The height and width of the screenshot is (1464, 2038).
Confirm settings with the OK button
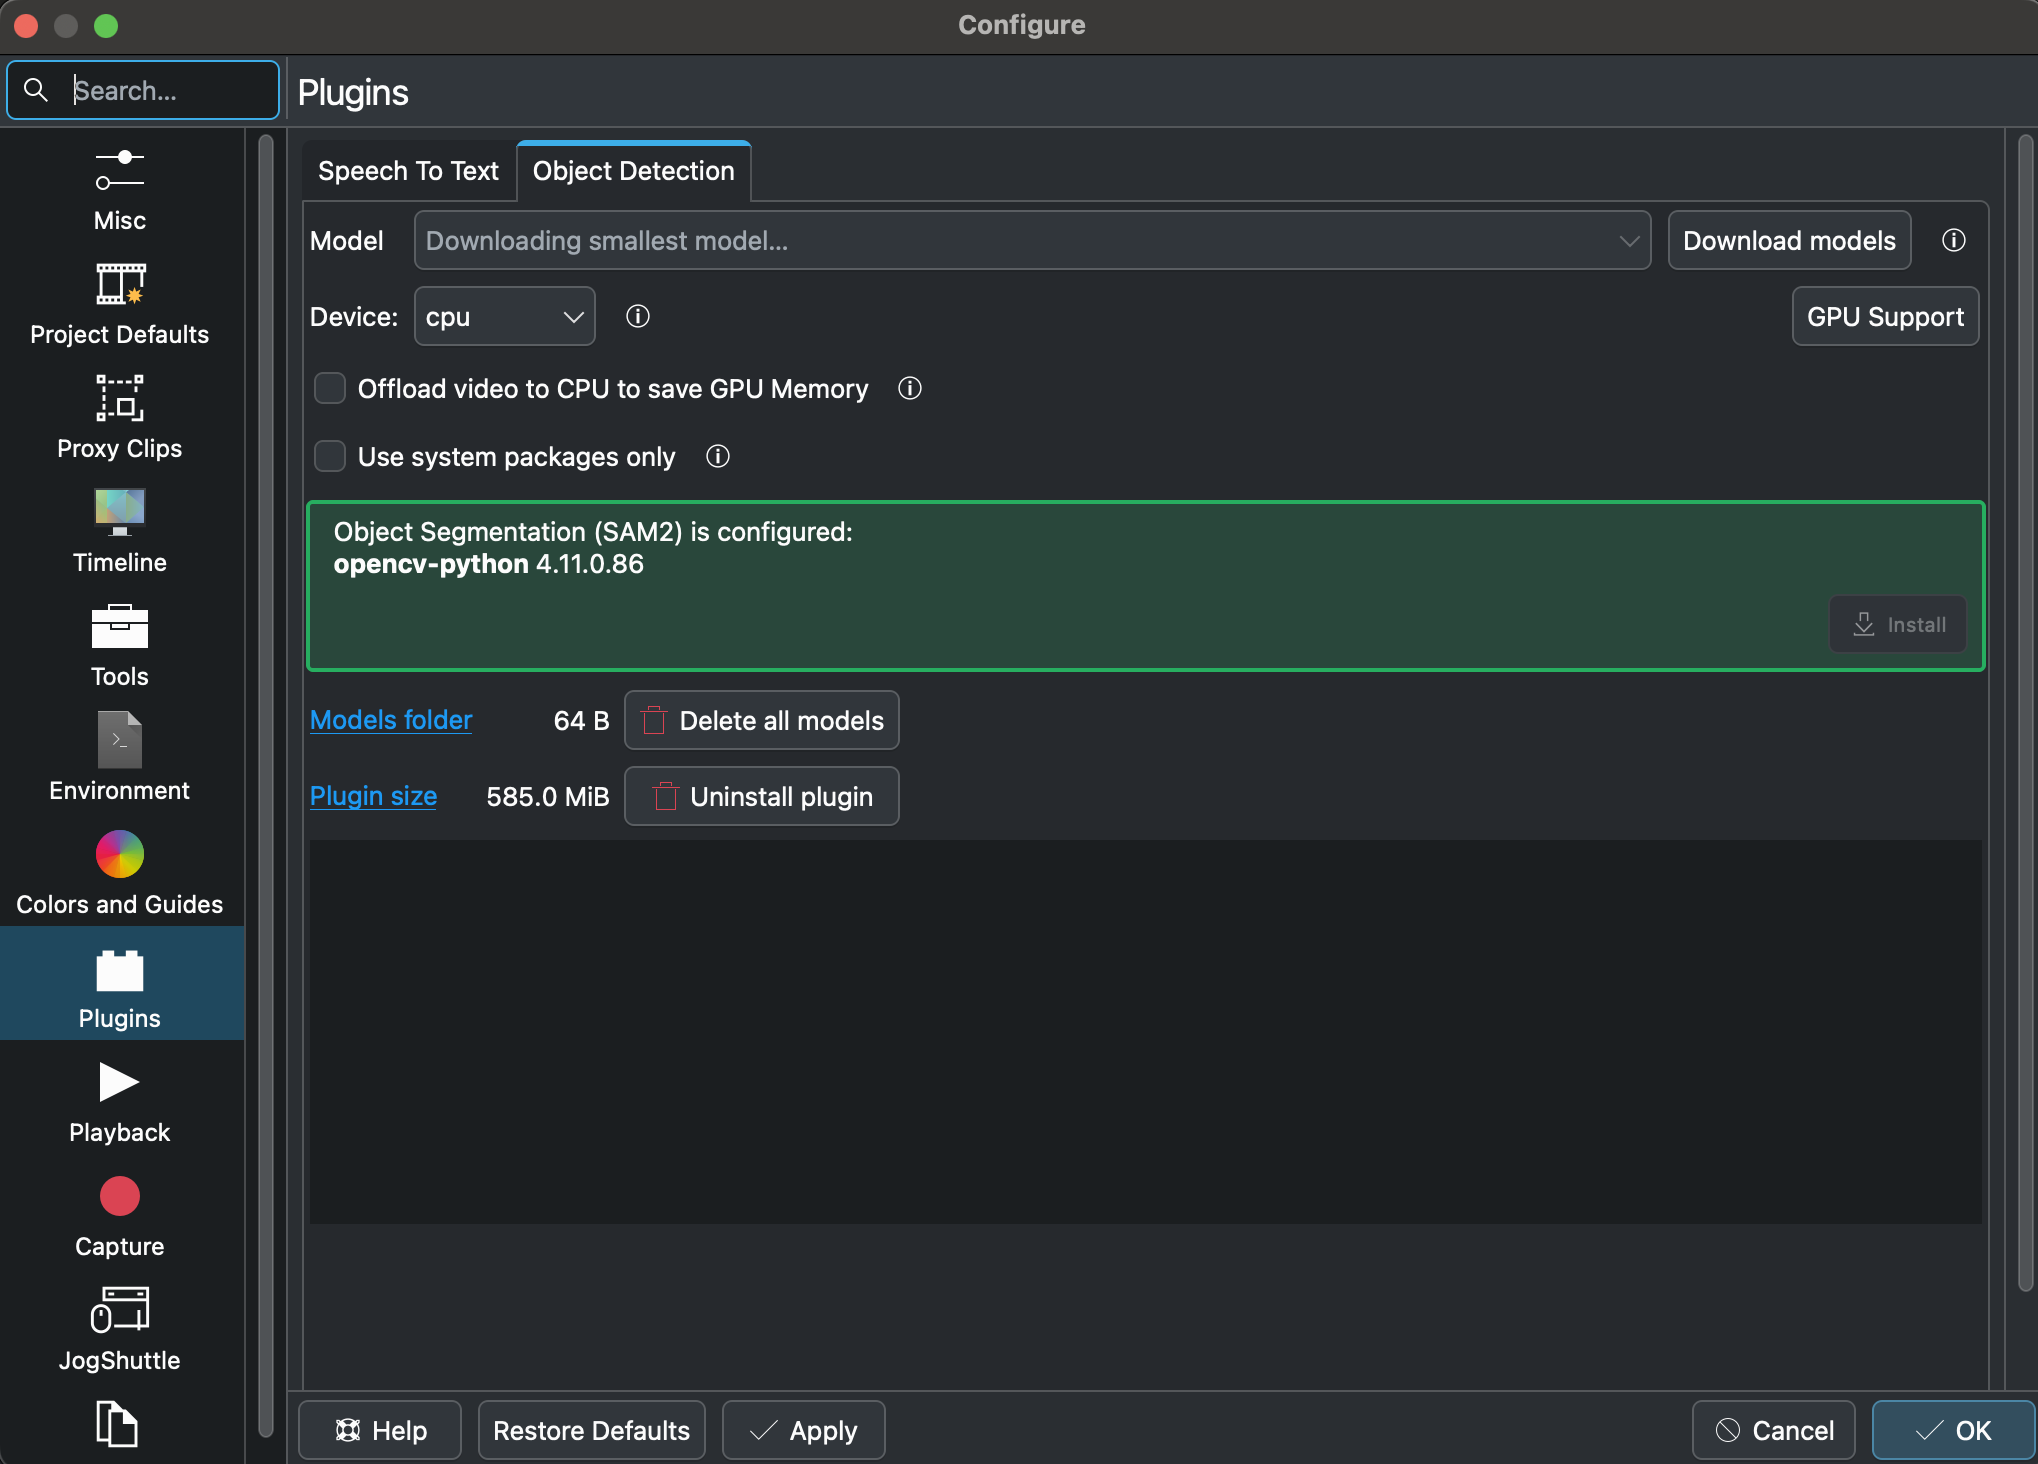click(1953, 1430)
